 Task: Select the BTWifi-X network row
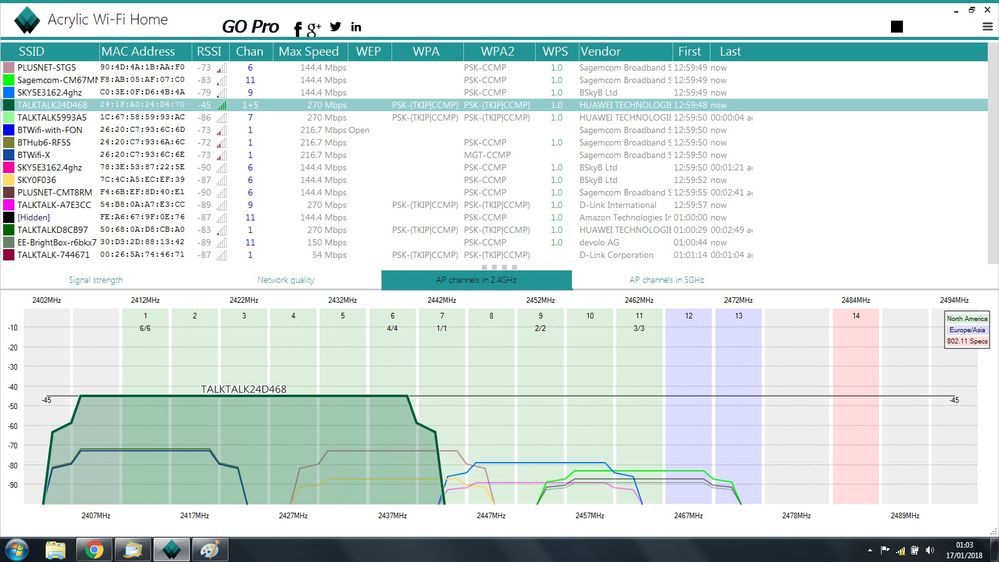[494, 155]
